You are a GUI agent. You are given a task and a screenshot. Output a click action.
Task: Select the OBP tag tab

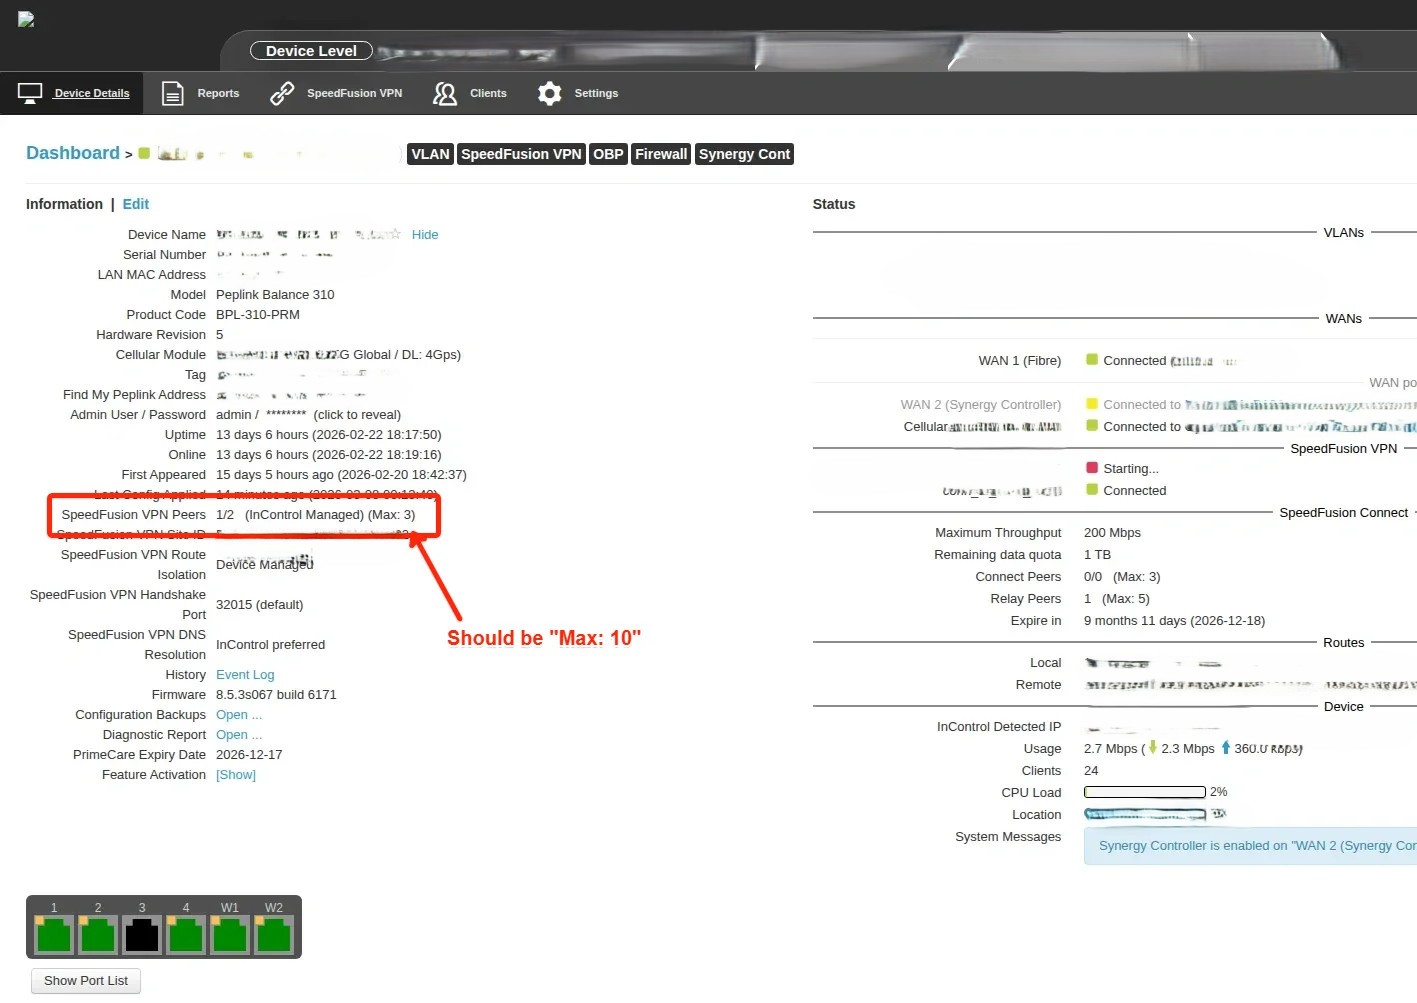(608, 154)
